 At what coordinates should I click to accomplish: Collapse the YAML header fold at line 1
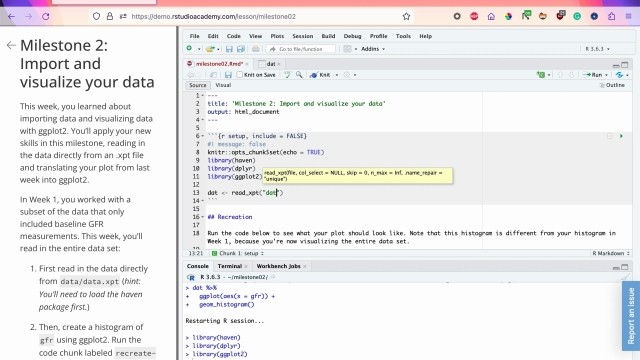pos(202,96)
